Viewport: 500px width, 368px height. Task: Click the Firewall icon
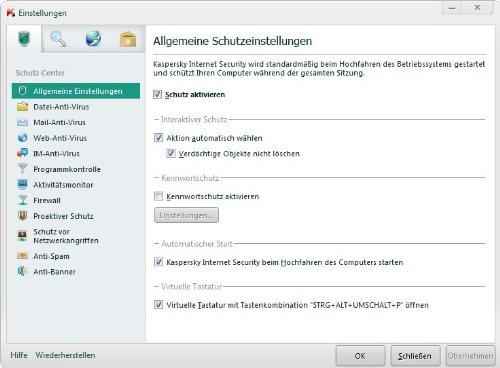[x=22, y=200]
